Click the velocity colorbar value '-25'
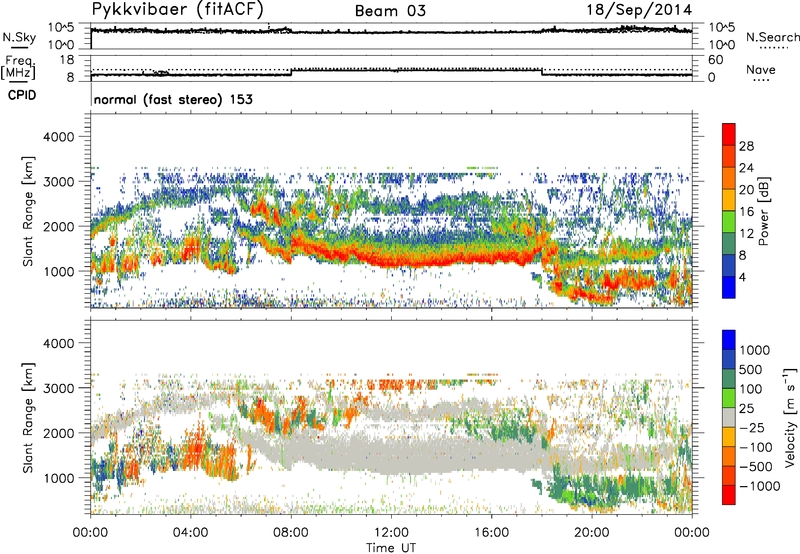The height and width of the screenshot is (554, 800). tap(754, 427)
